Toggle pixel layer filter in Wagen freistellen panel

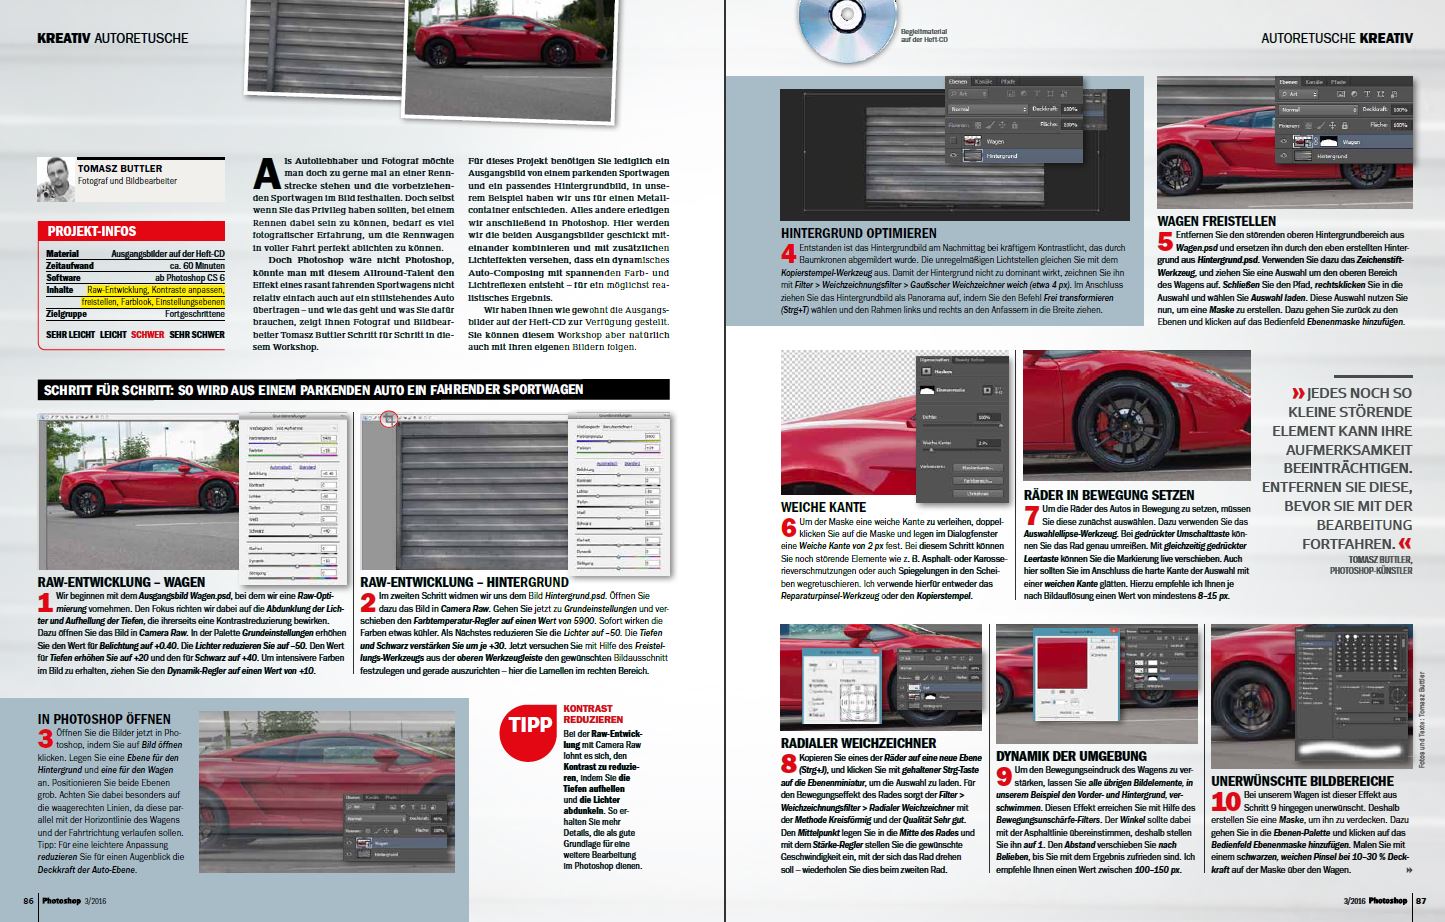tap(1341, 94)
